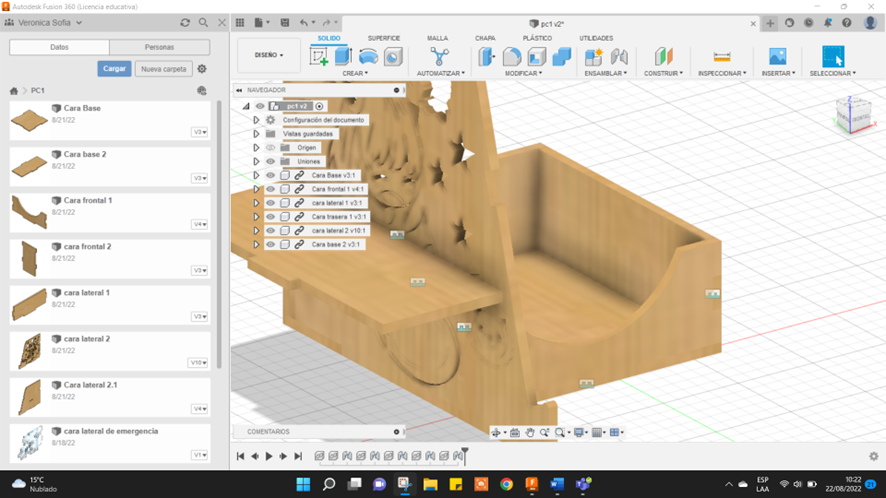
Task: Hide the Cara trasera 1 v3:1 component
Action: point(271,216)
